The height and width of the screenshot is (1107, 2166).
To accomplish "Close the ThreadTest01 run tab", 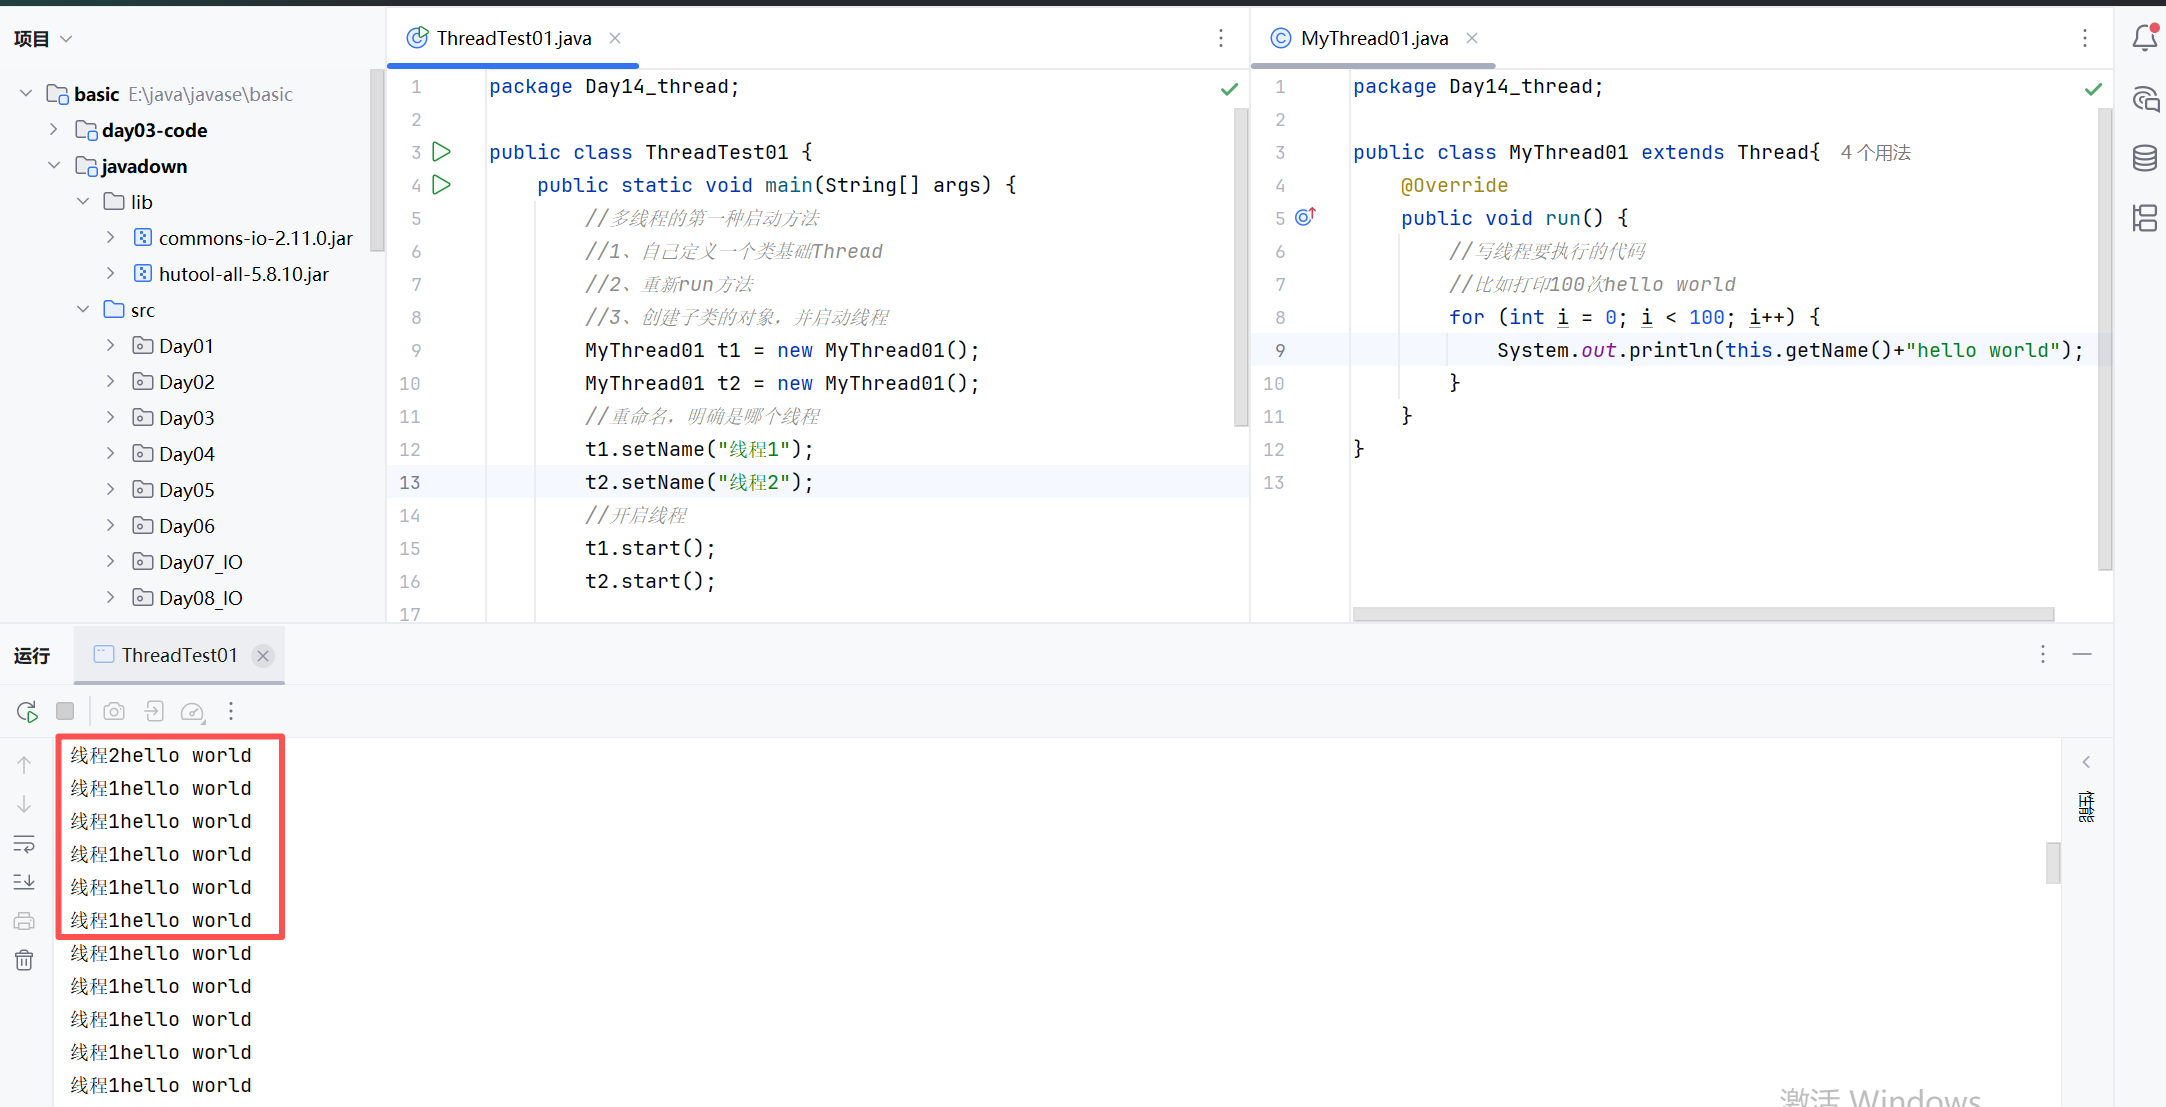I will [x=263, y=656].
